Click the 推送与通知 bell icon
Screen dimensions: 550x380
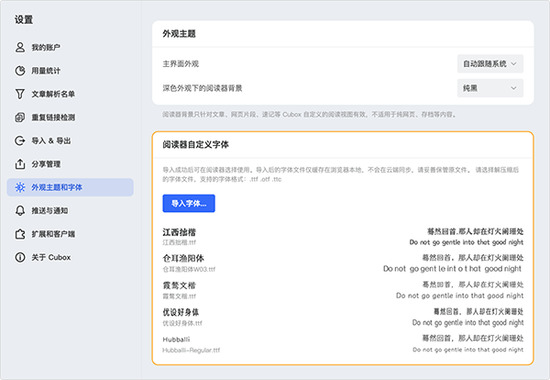[20, 211]
